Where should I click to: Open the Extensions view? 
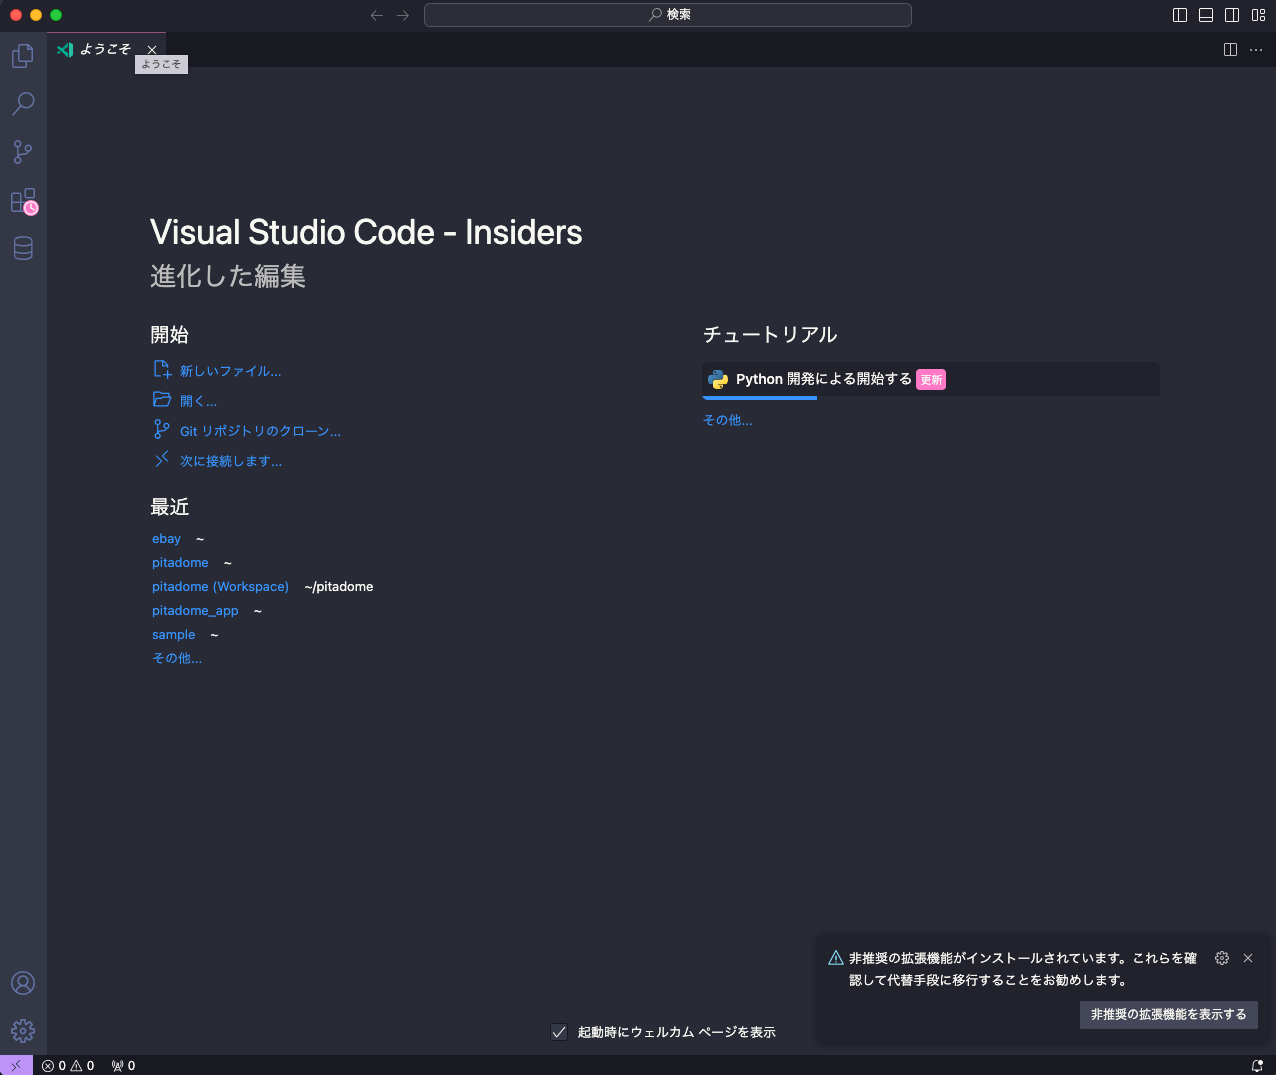click(x=23, y=200)
